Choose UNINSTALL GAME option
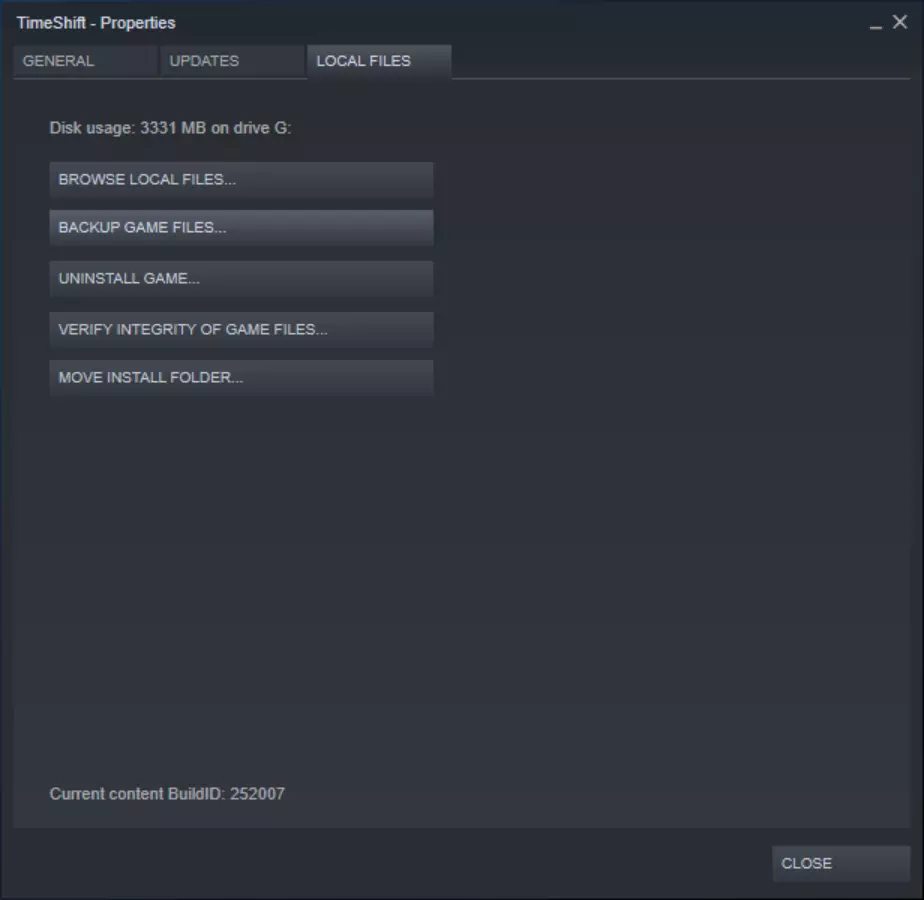924x900 pixels. (x=242, y=278)
